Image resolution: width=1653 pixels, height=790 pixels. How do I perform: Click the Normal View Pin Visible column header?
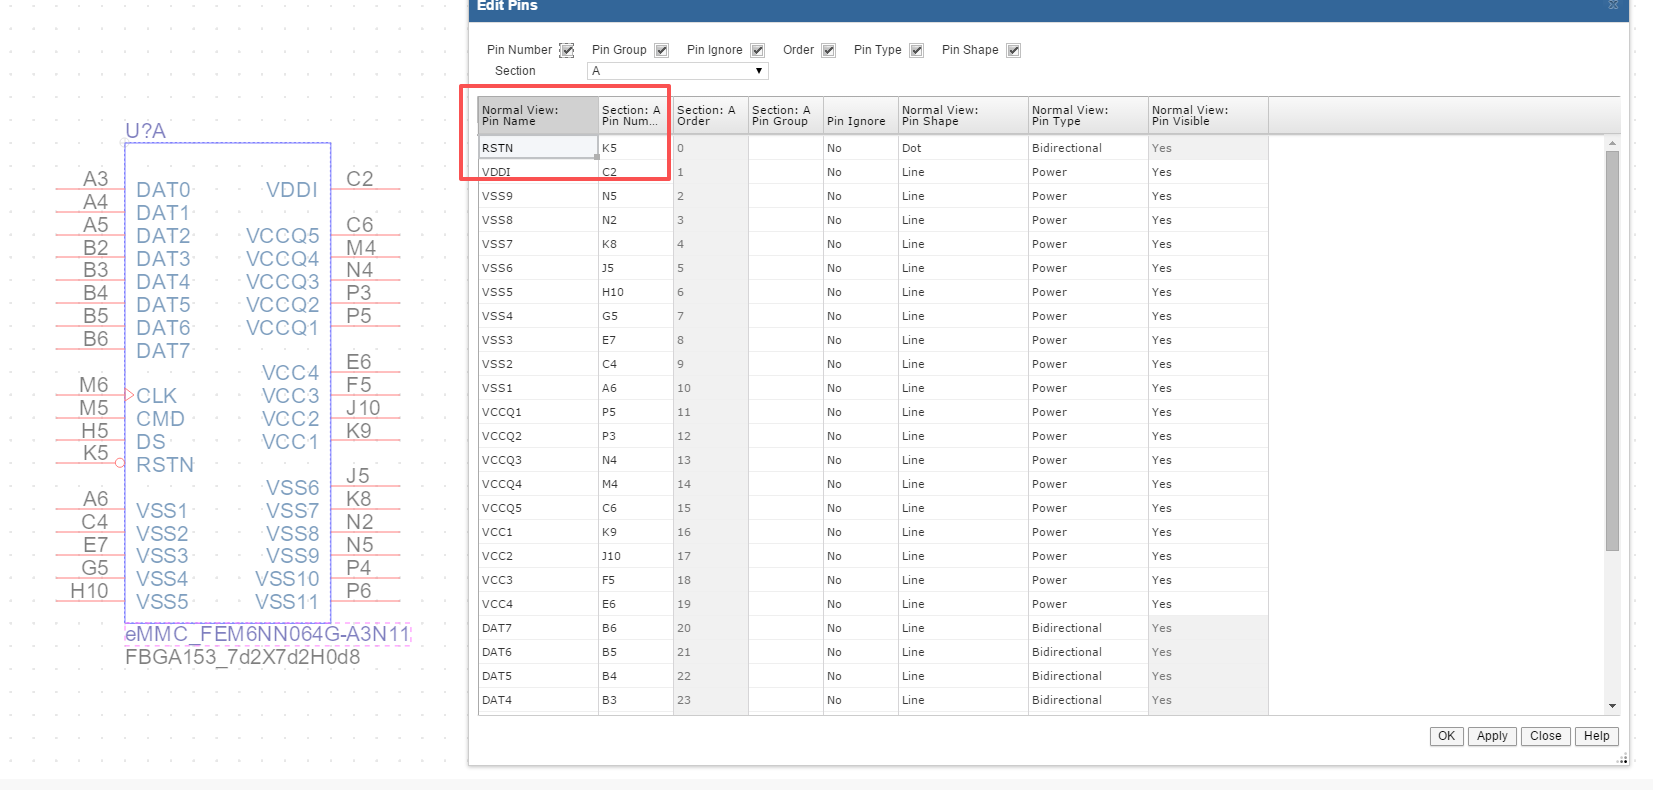point(1208,116)
